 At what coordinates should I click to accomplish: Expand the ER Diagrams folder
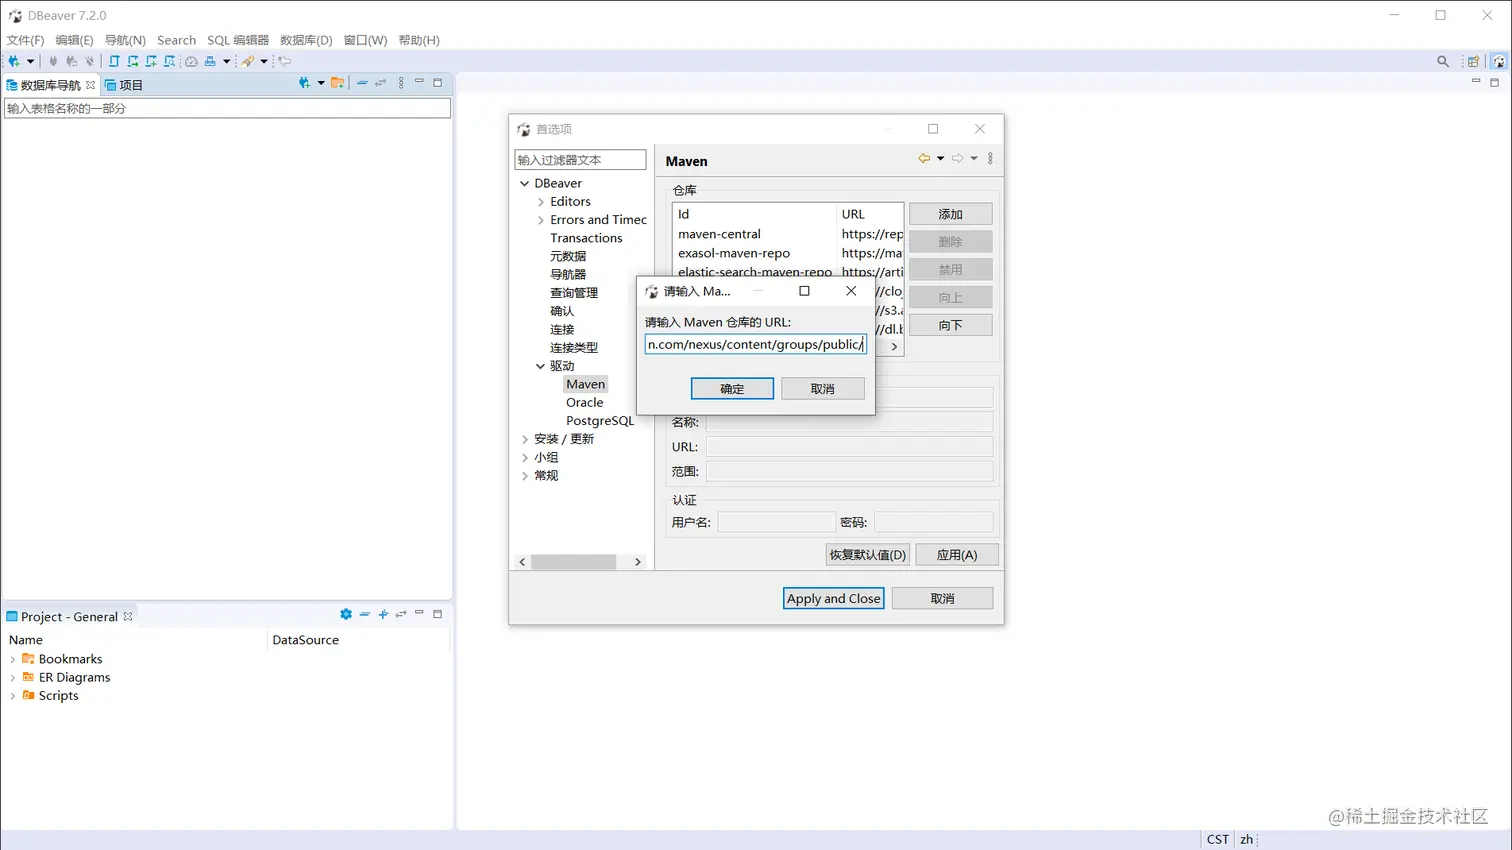[12, 677]
